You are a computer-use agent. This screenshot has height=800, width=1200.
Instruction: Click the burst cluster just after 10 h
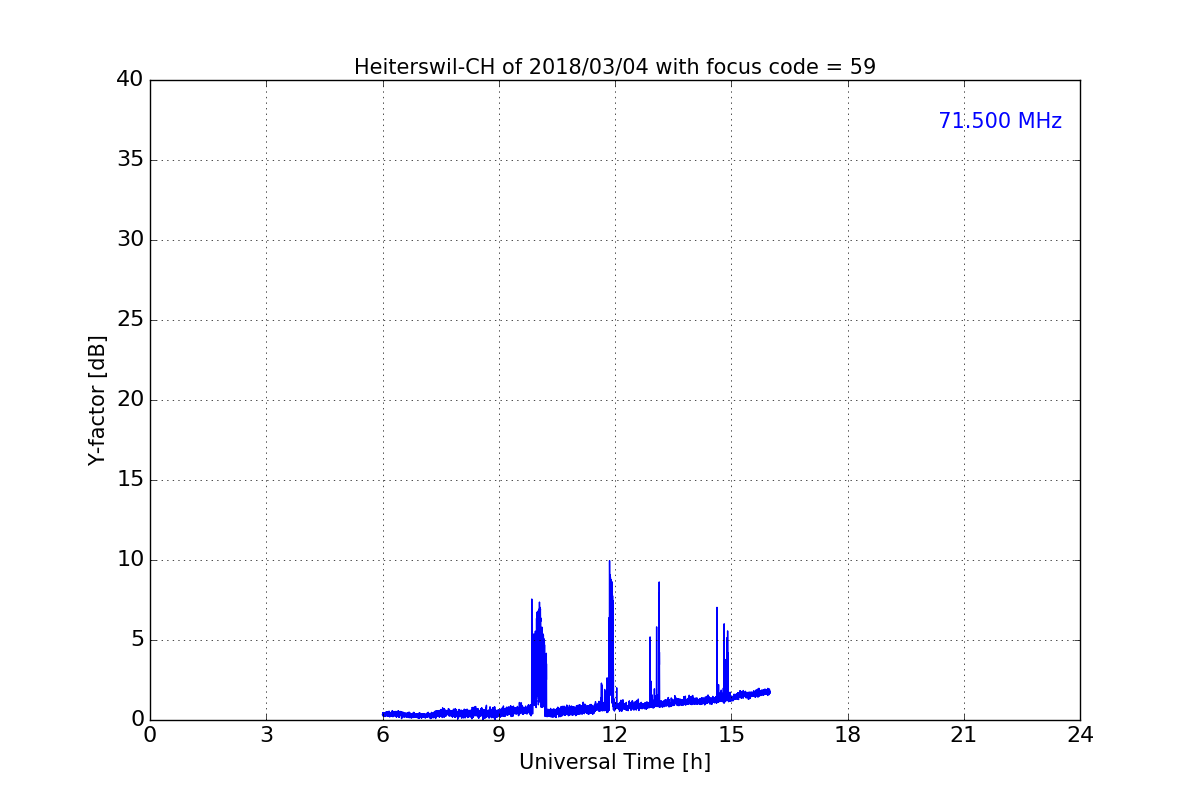click(x=539, y=658)
